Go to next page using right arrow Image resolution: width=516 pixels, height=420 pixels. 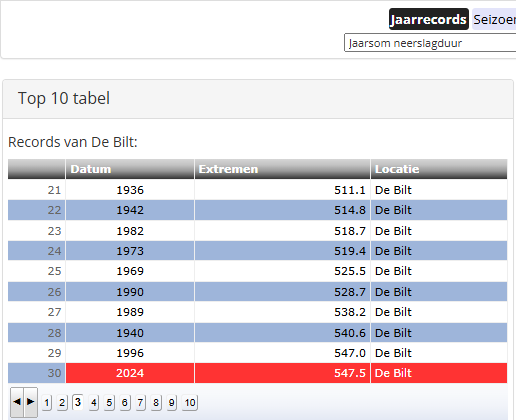point(30,402)
